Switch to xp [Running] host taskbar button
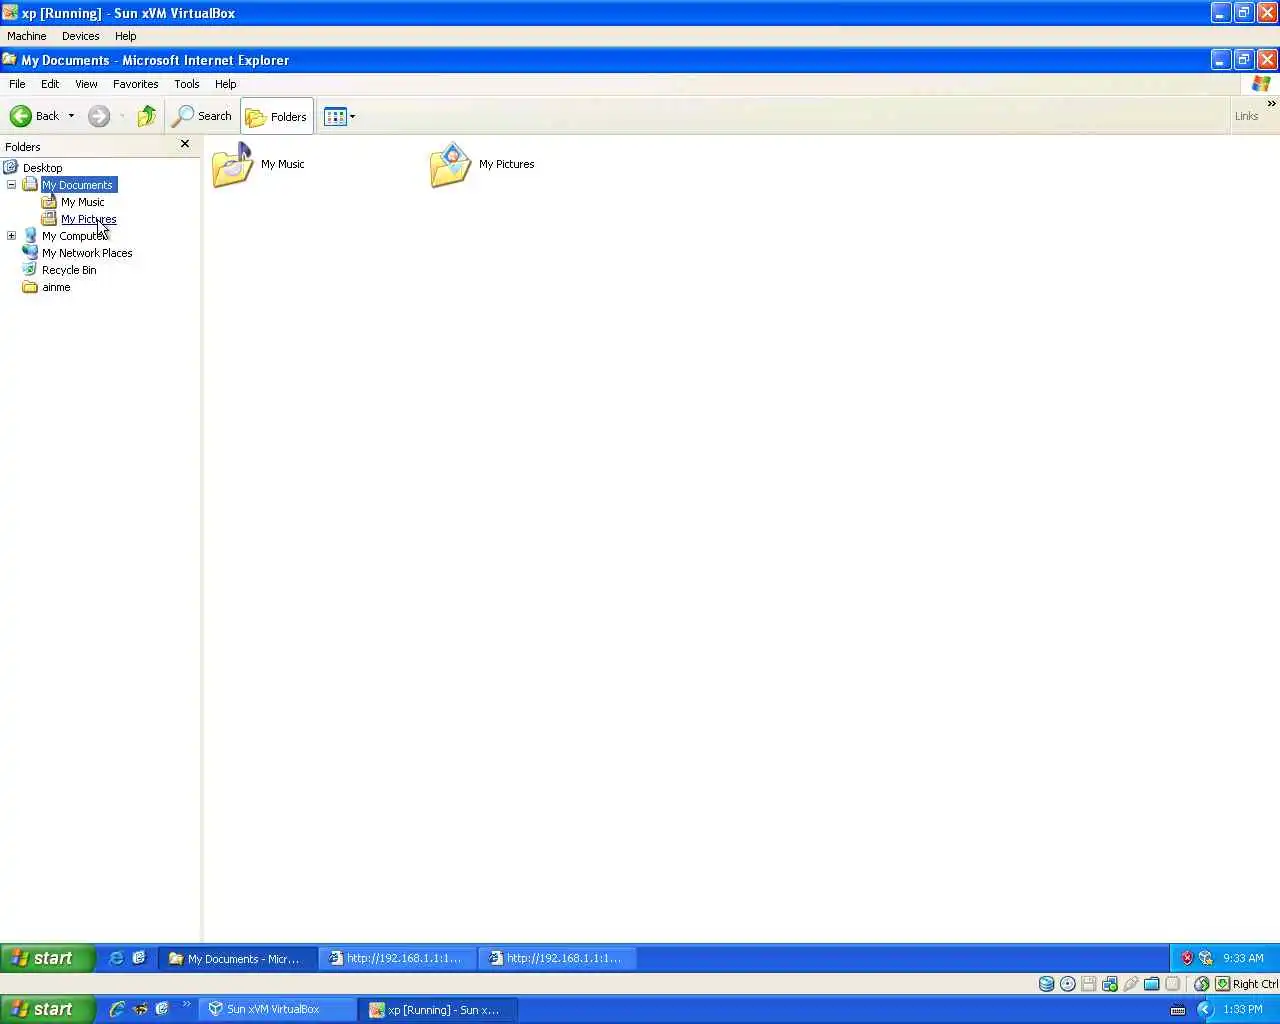 tap(439, 1009)
